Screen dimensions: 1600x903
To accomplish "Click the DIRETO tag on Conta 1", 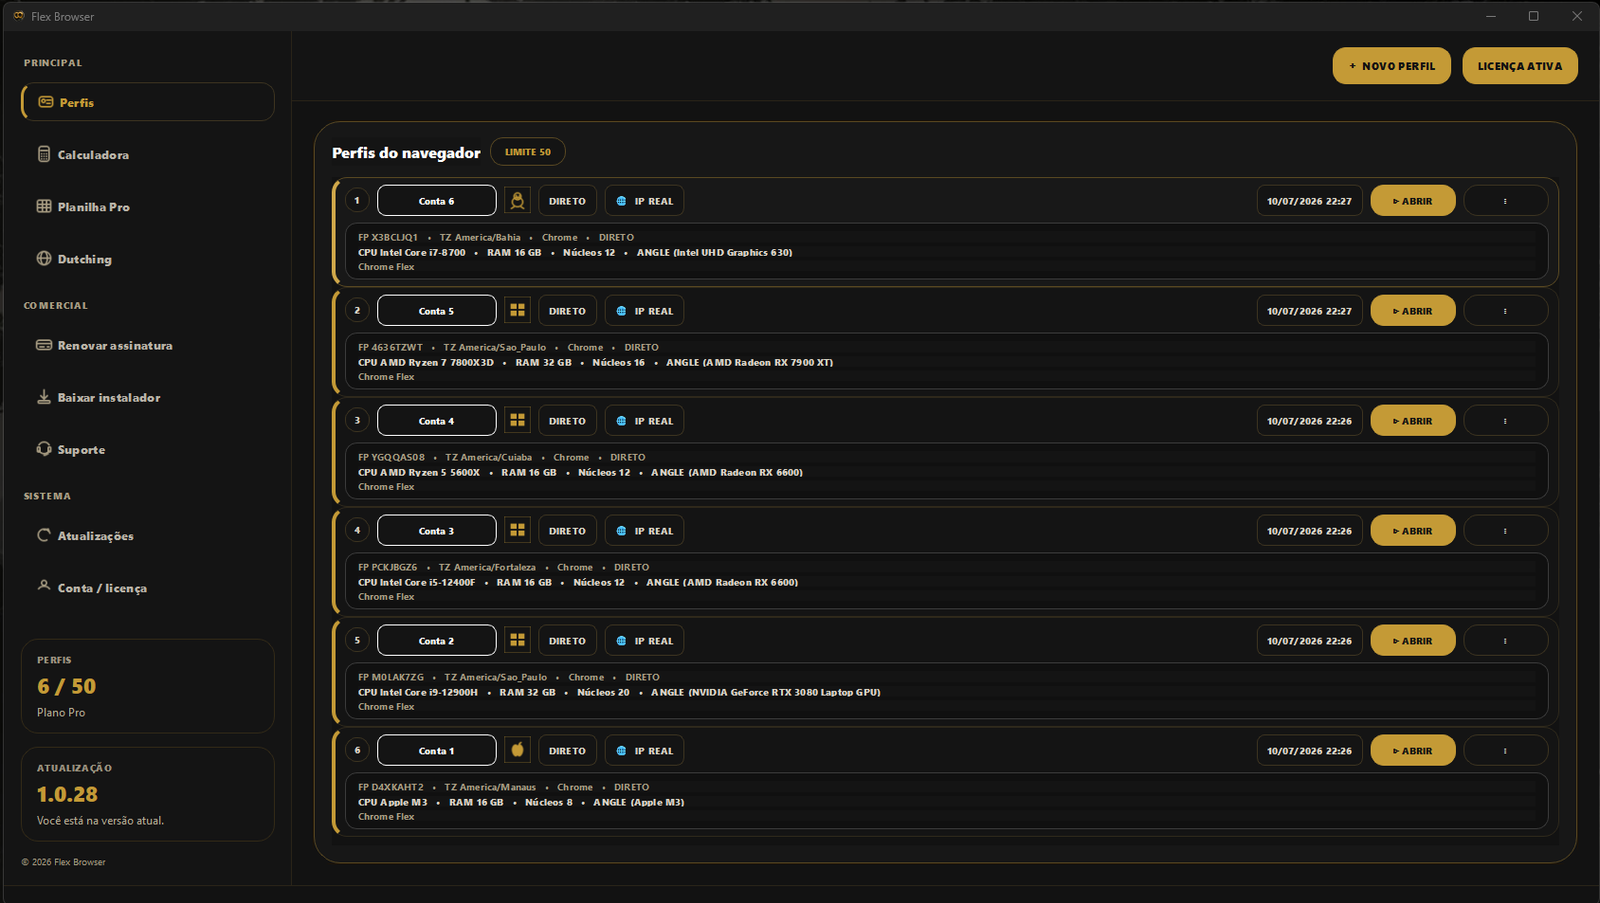I will (x=567, y=751).
